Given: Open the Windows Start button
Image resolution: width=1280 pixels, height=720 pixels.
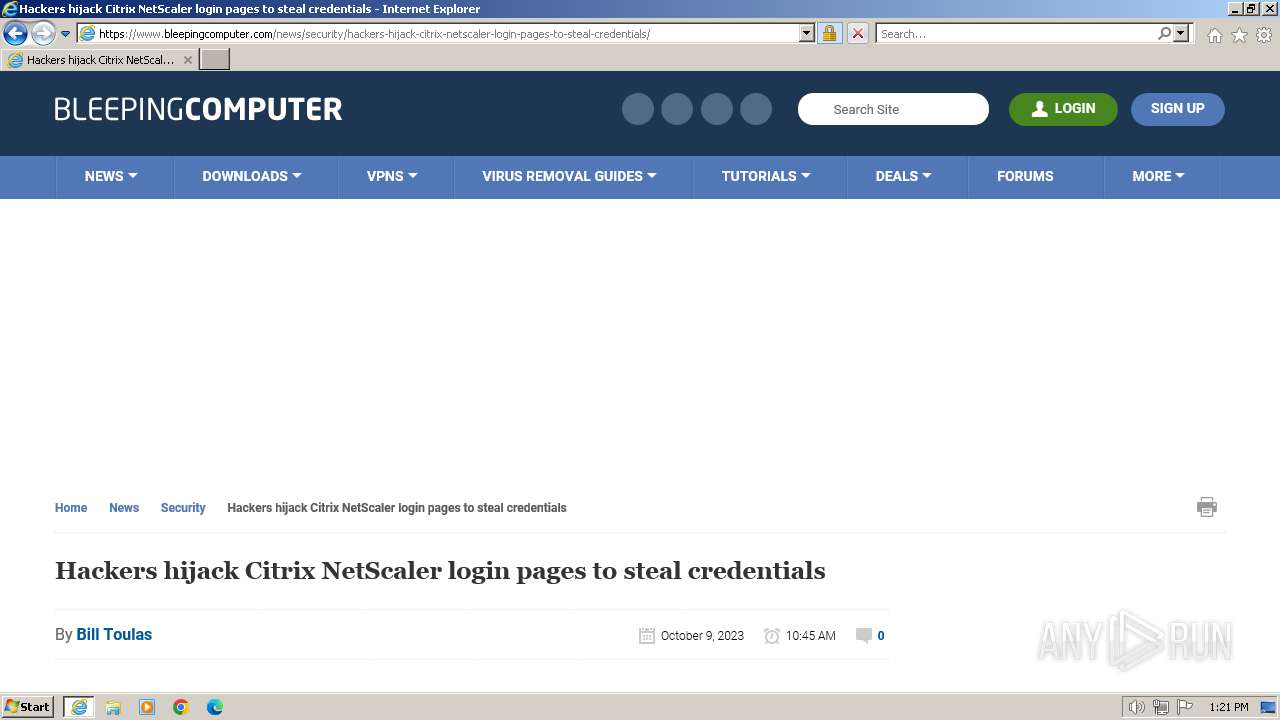Looking at the screenshot, I should [x=28, y=707].
